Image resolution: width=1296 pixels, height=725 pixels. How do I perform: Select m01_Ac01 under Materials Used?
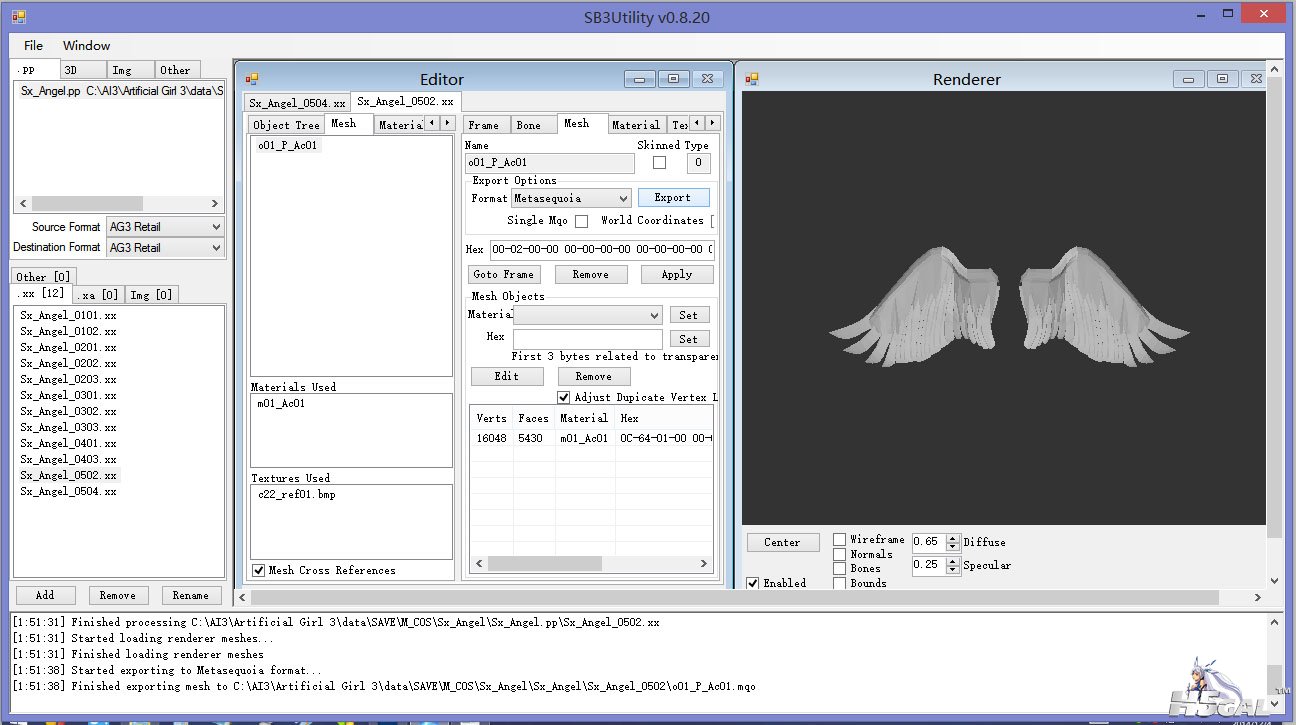click(281, 403)
